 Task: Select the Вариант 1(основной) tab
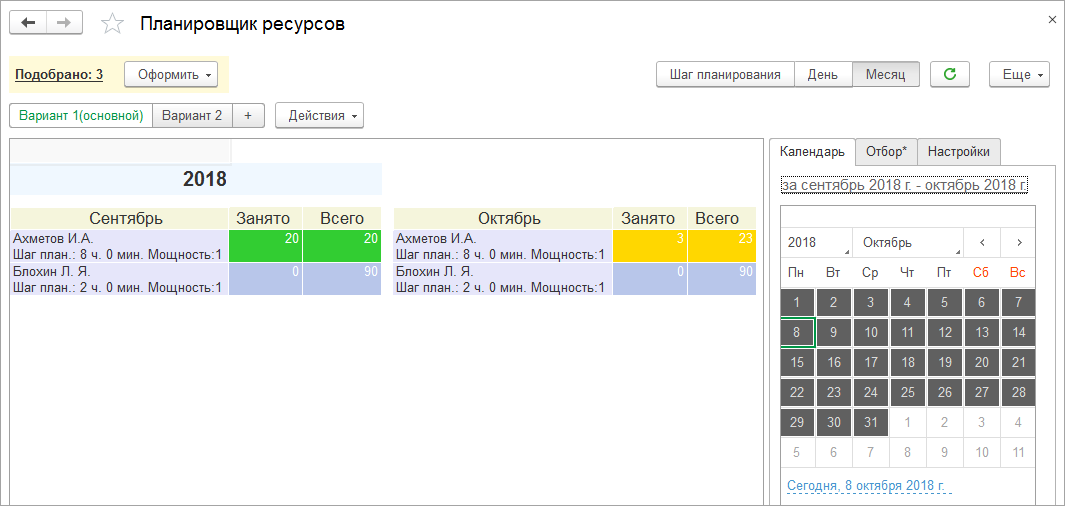click(81, 115)
